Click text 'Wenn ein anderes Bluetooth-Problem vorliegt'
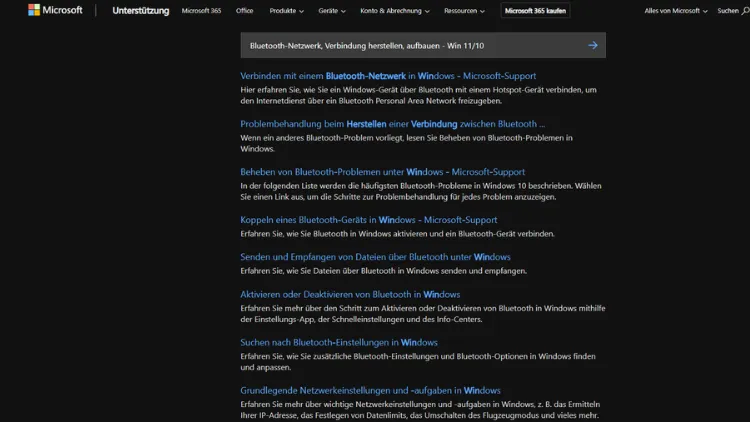The width and height of the screenshot is (750, 422). click(406, 143)
